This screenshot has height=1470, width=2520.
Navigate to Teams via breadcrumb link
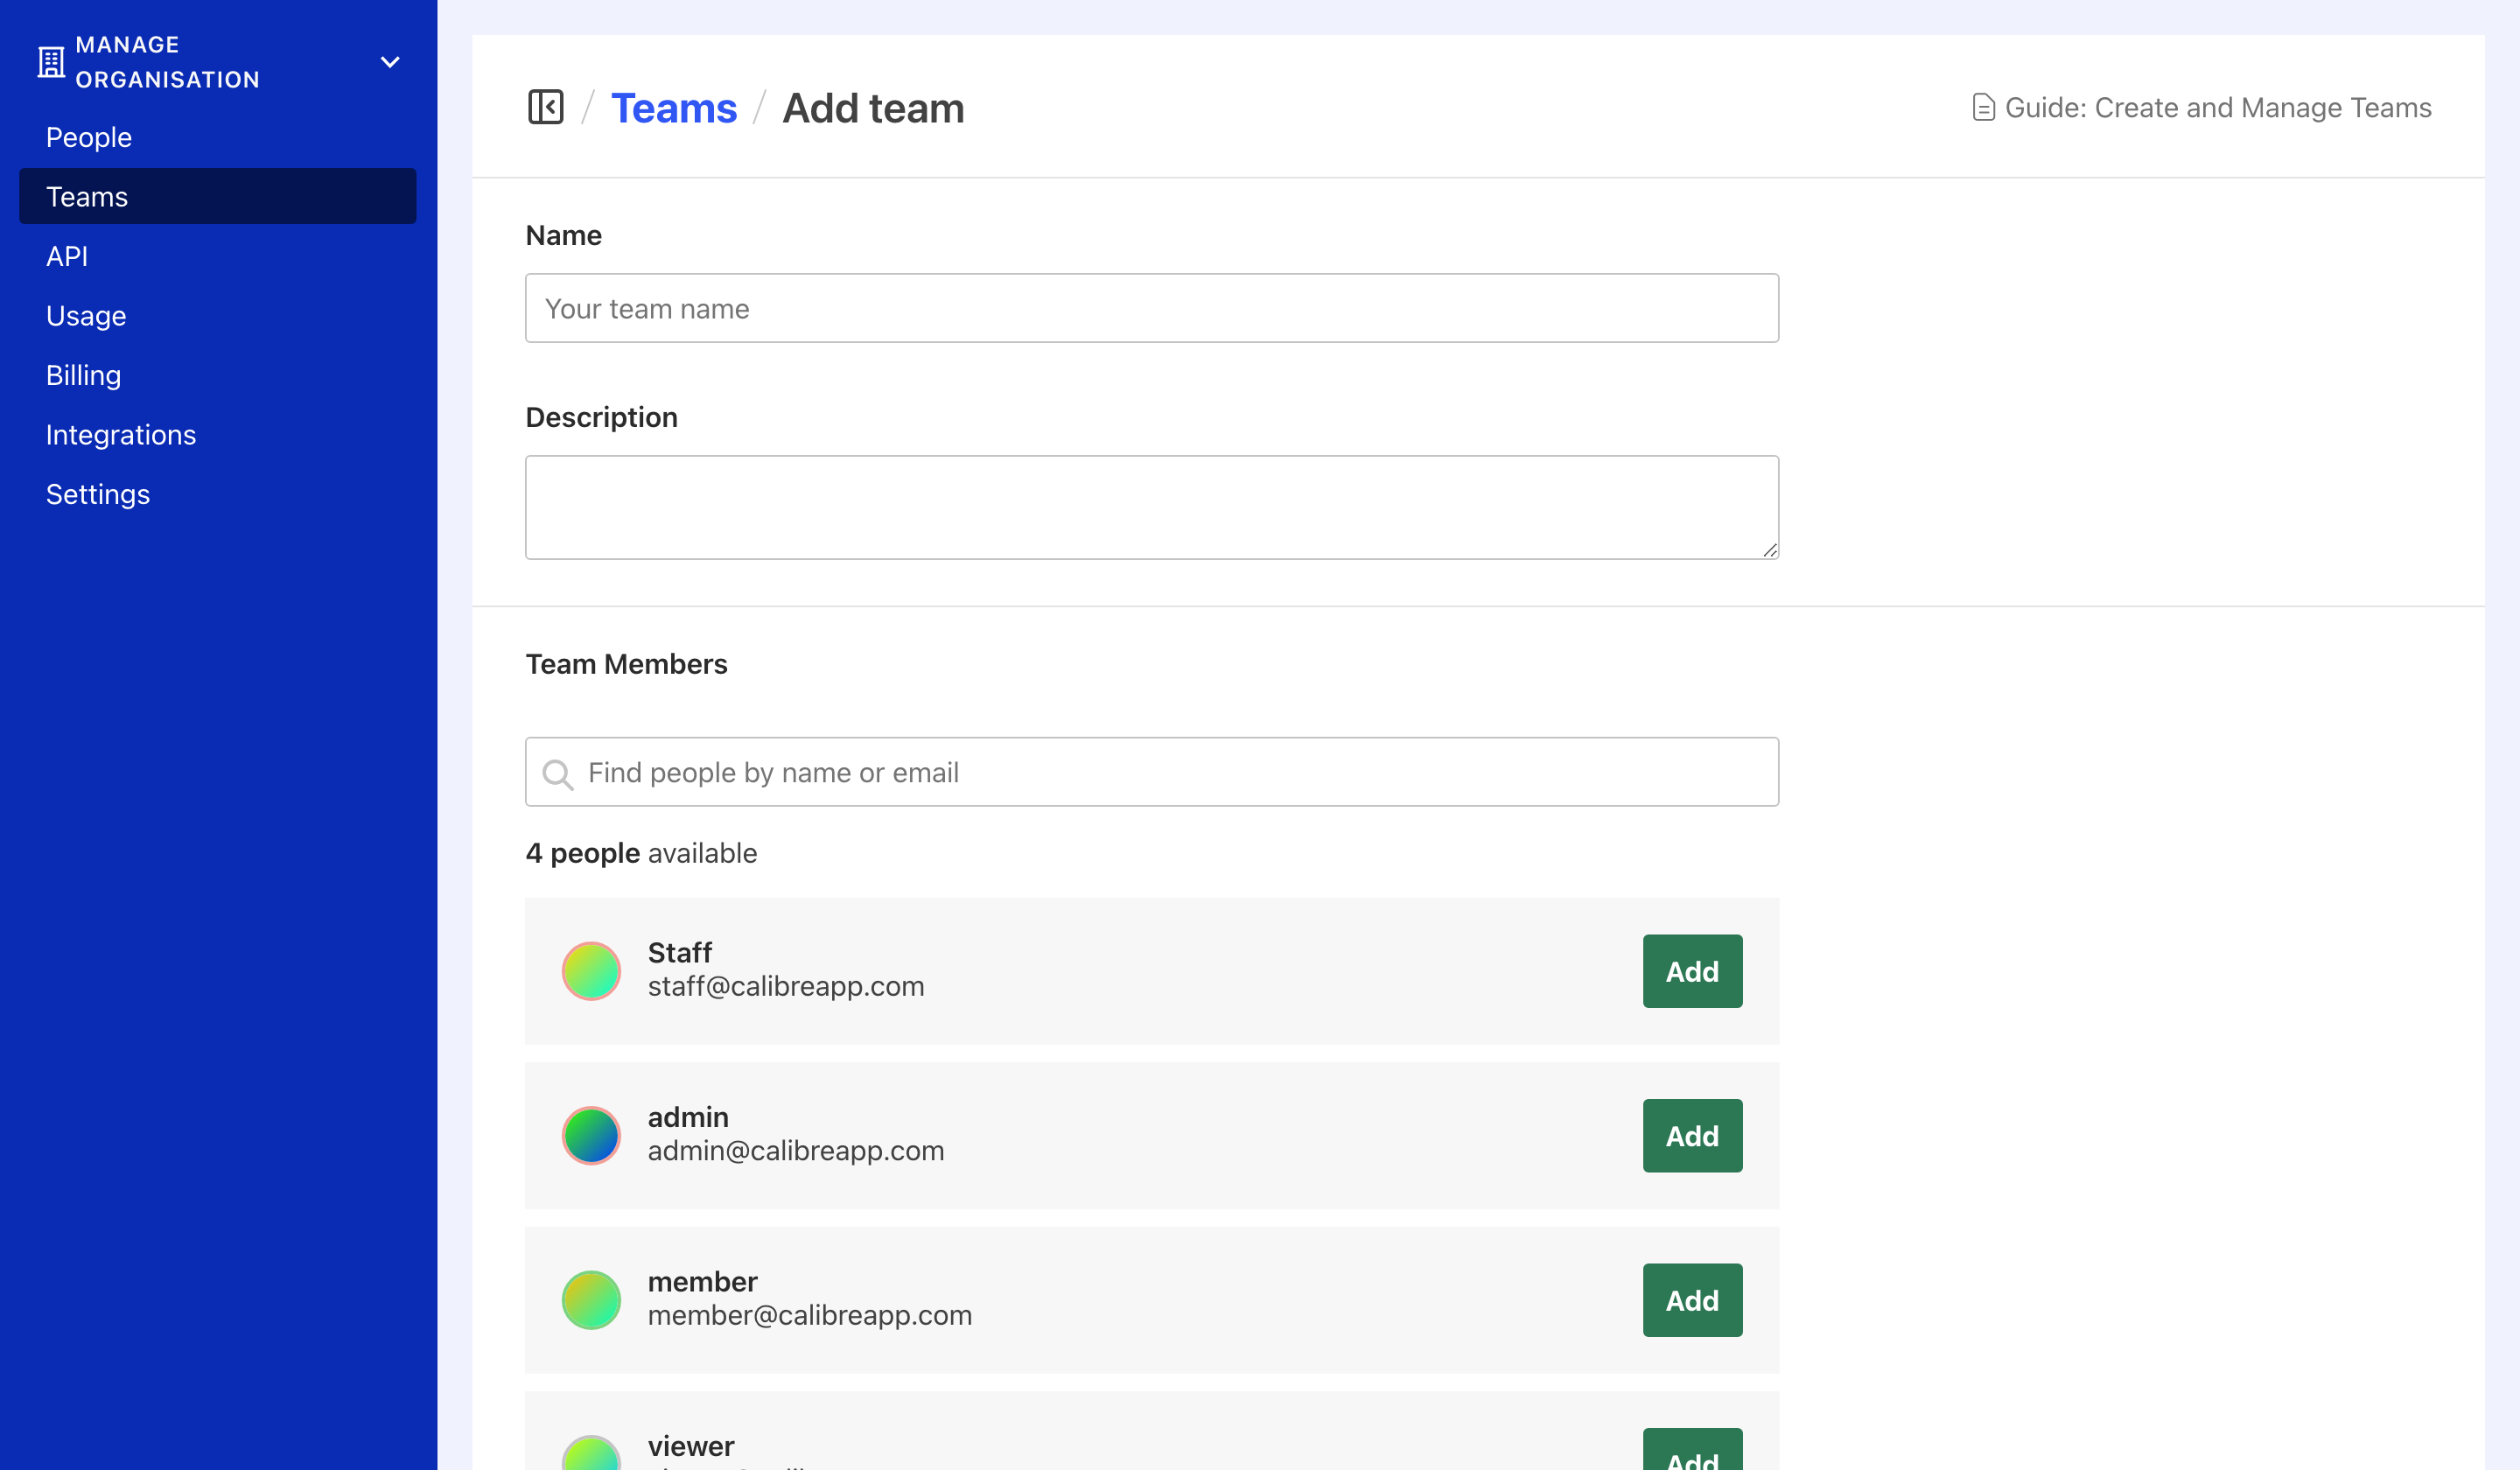[x=674, y=107]
